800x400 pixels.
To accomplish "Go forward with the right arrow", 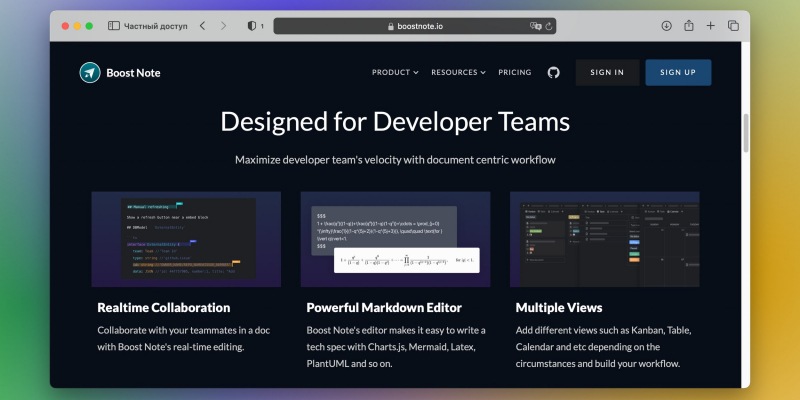I will pos(223,26).
